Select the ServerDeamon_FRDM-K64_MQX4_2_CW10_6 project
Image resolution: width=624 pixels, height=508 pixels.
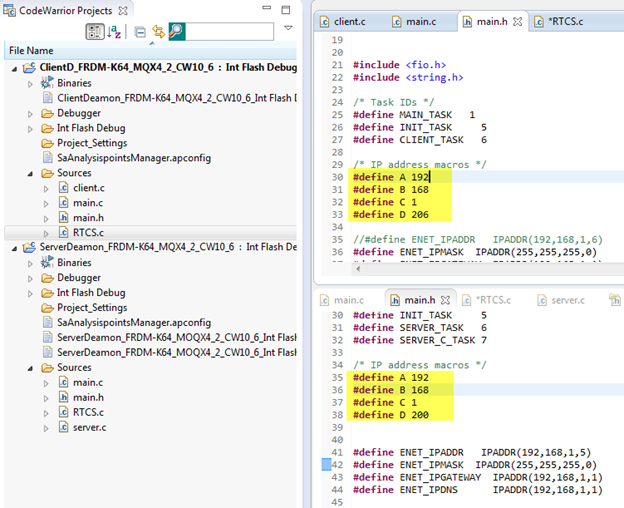(168, 247)
